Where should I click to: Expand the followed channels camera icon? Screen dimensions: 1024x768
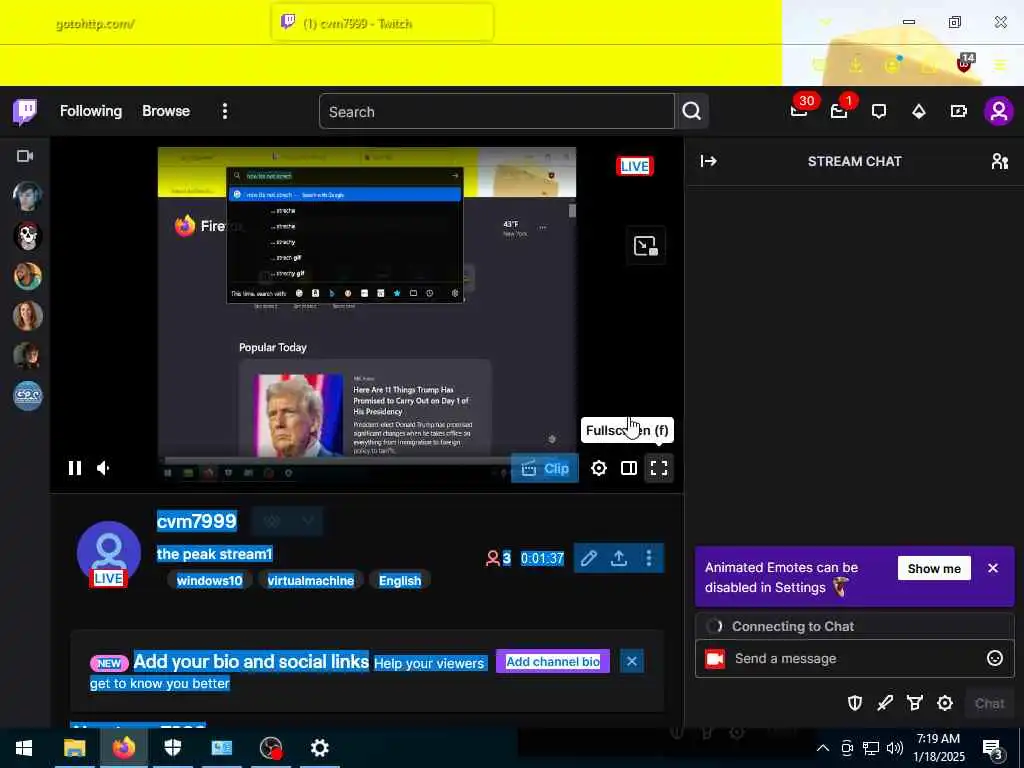point(25,156)
